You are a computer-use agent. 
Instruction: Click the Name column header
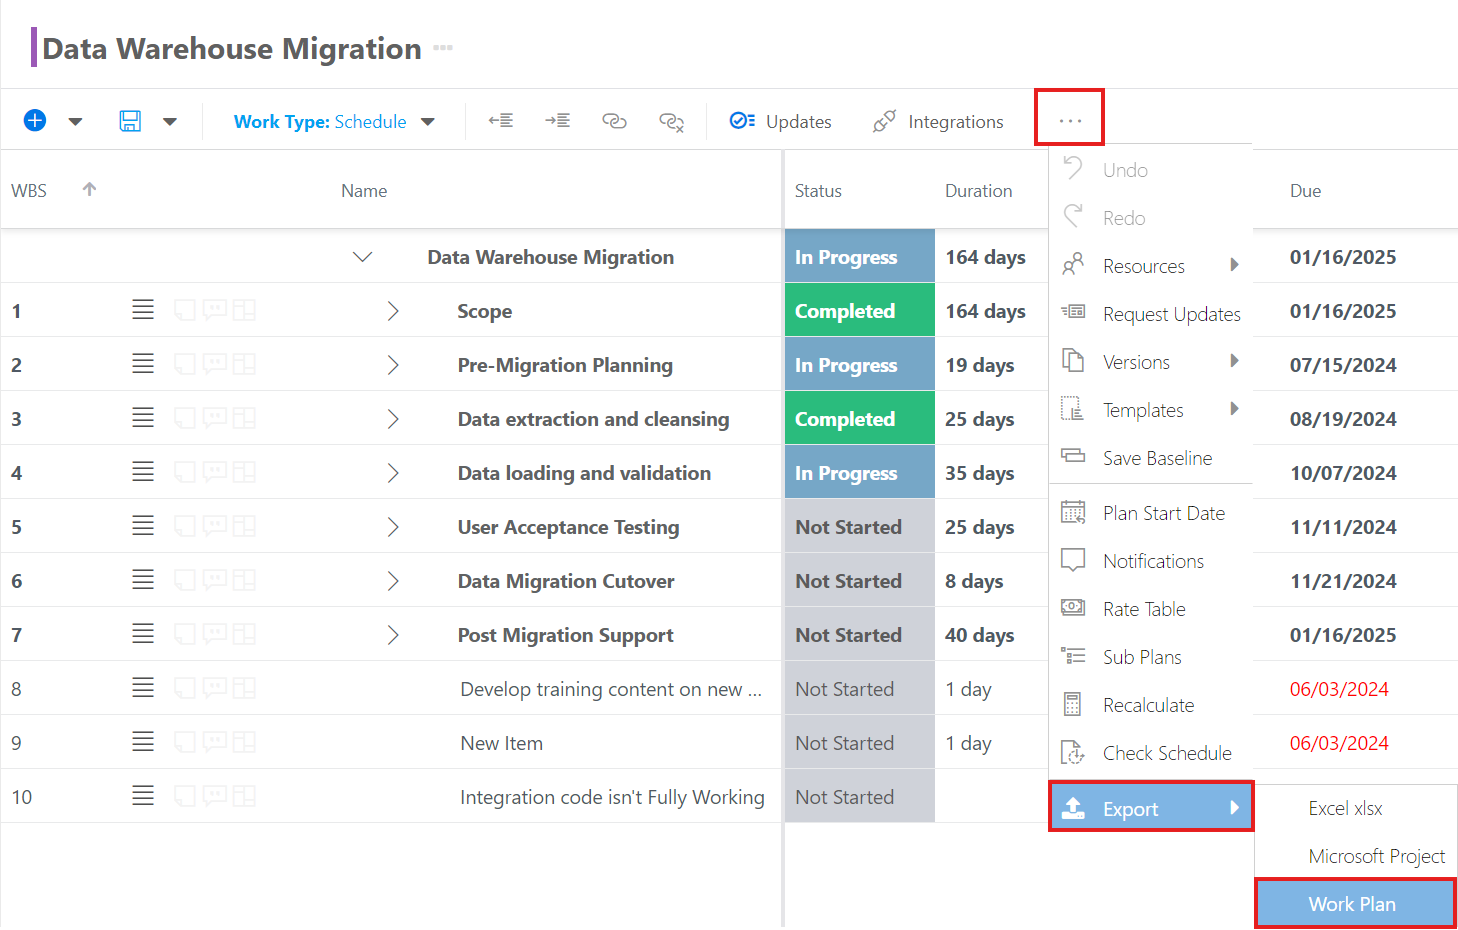pos(364,191)
